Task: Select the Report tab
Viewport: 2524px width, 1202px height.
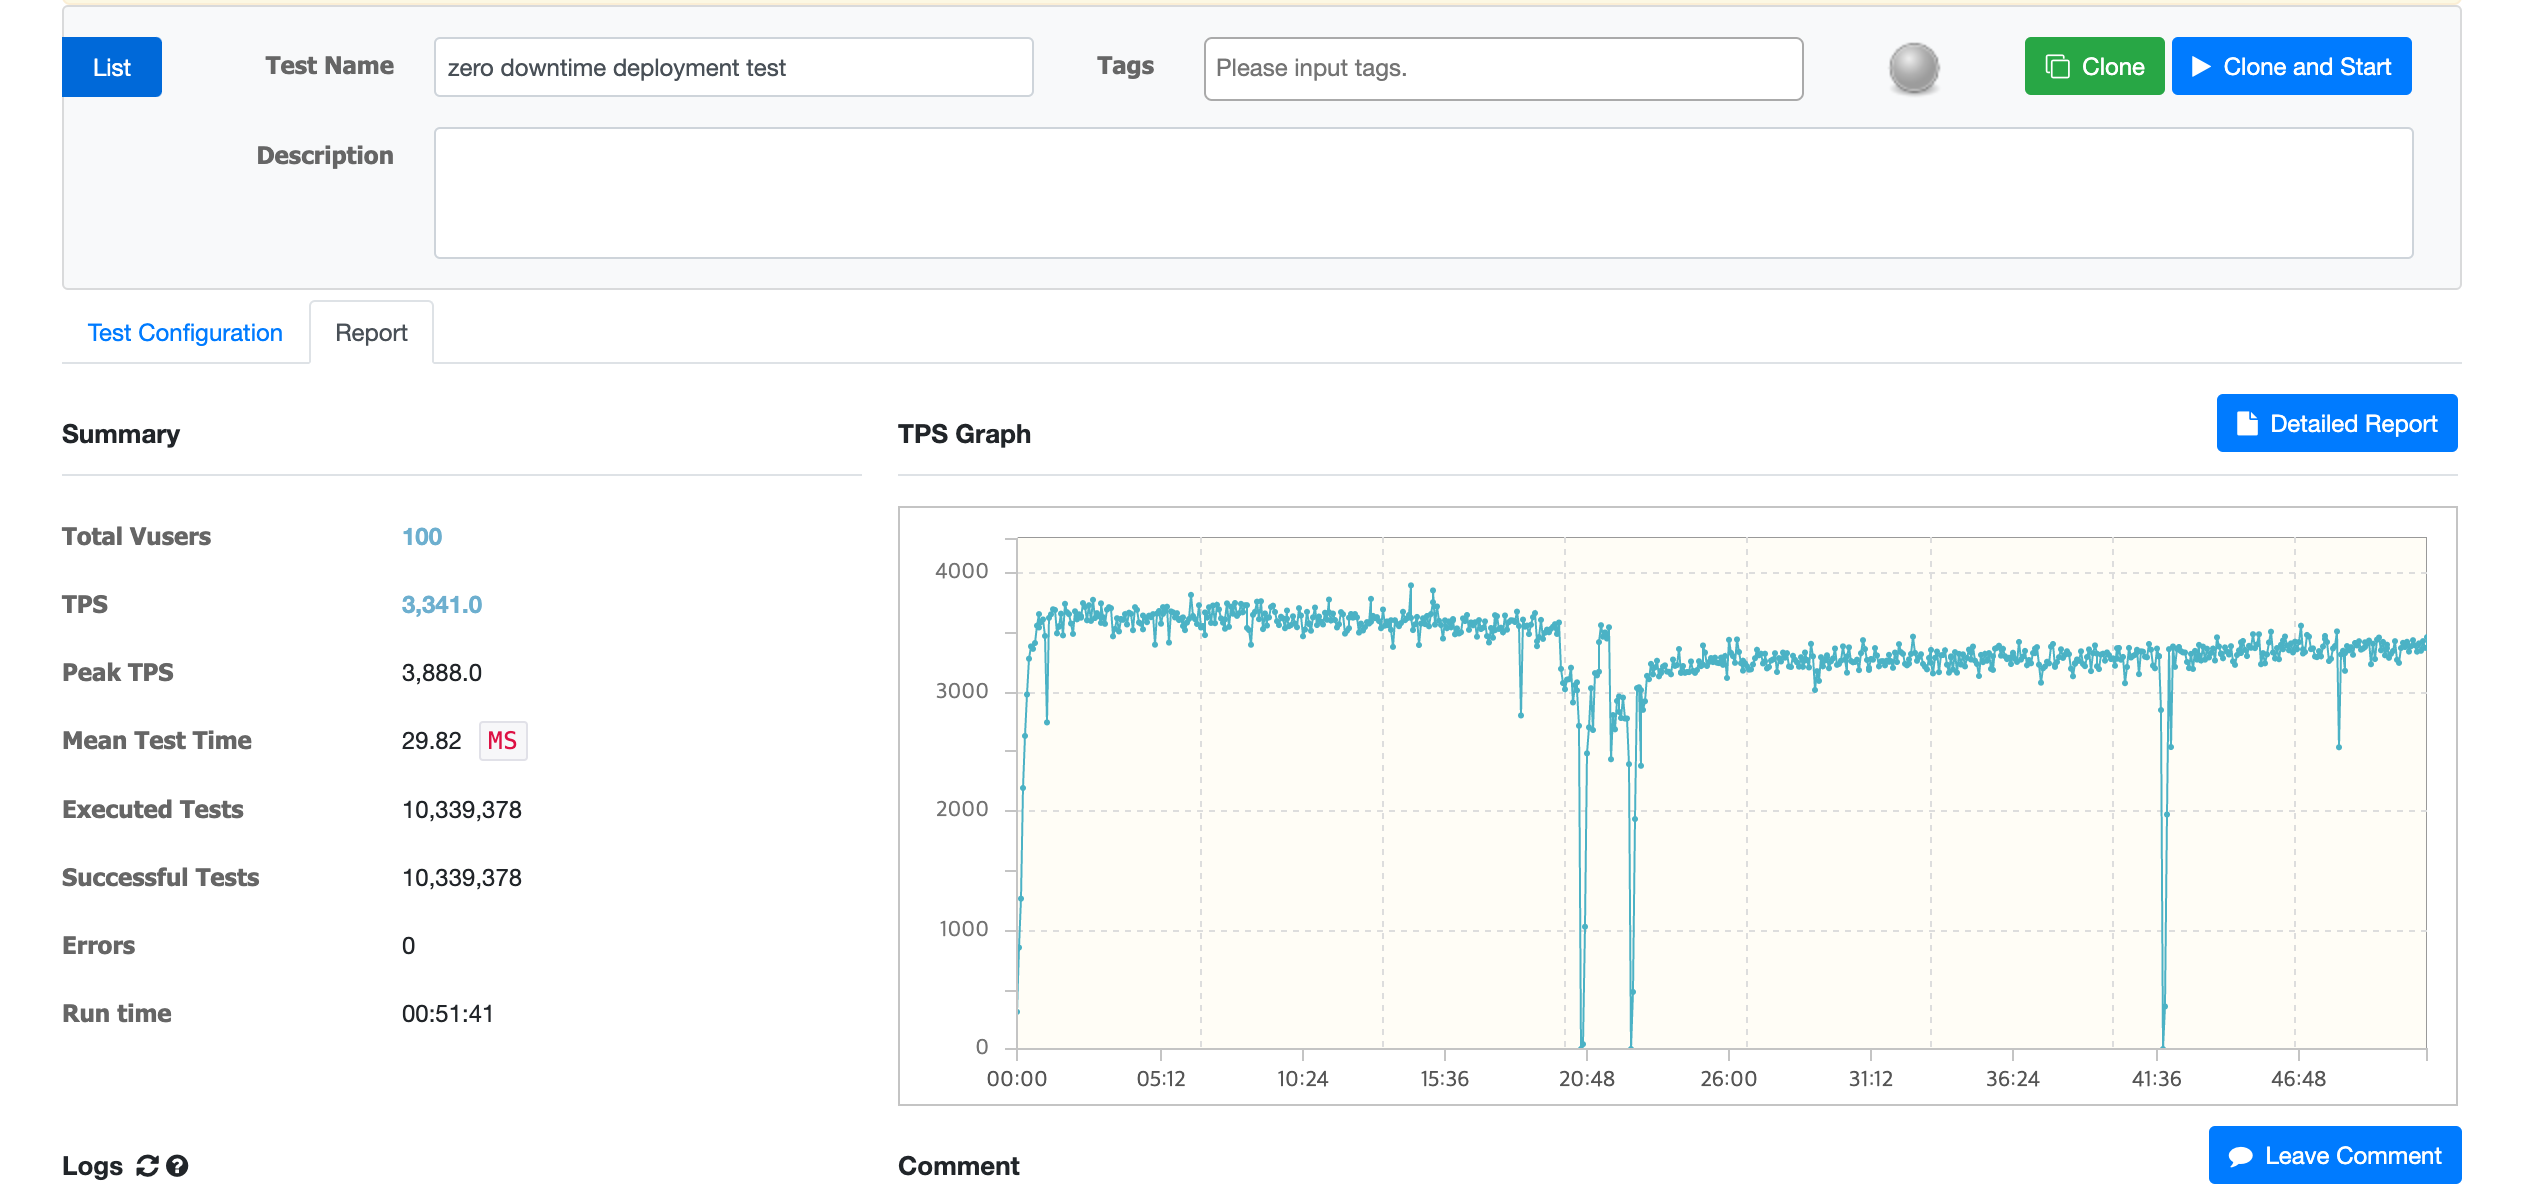Action: (x=371, y=333)
